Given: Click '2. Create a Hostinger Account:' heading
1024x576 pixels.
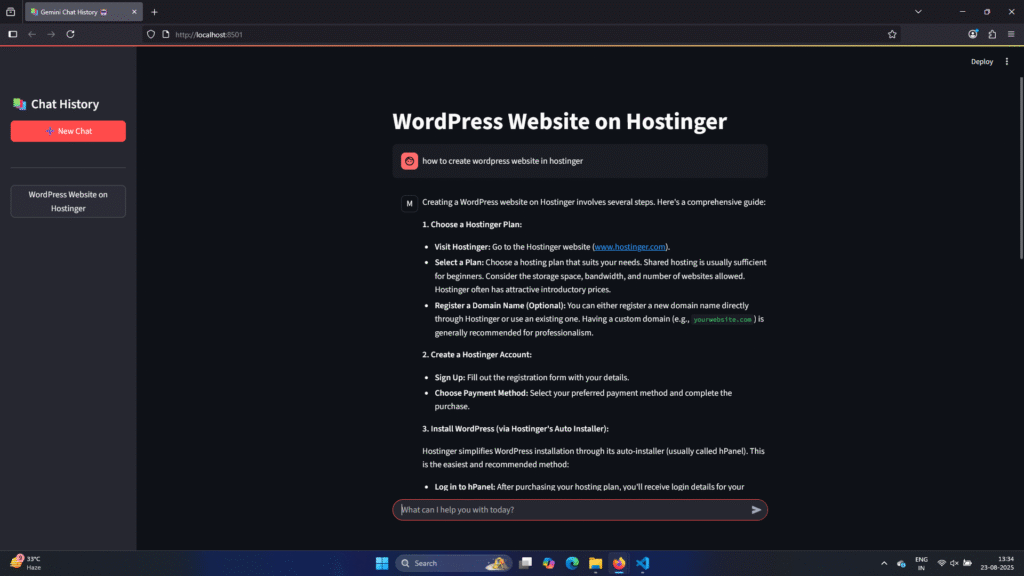Looking at the screenshot, I should click(477, 355).
